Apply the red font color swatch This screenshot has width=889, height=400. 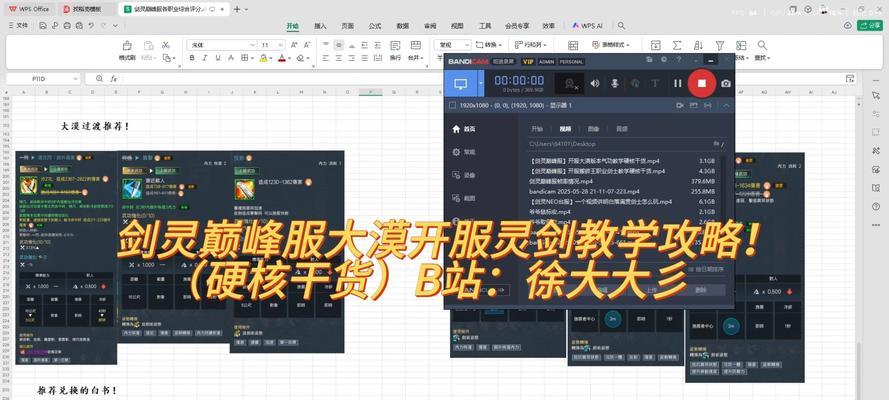(282, 58)
